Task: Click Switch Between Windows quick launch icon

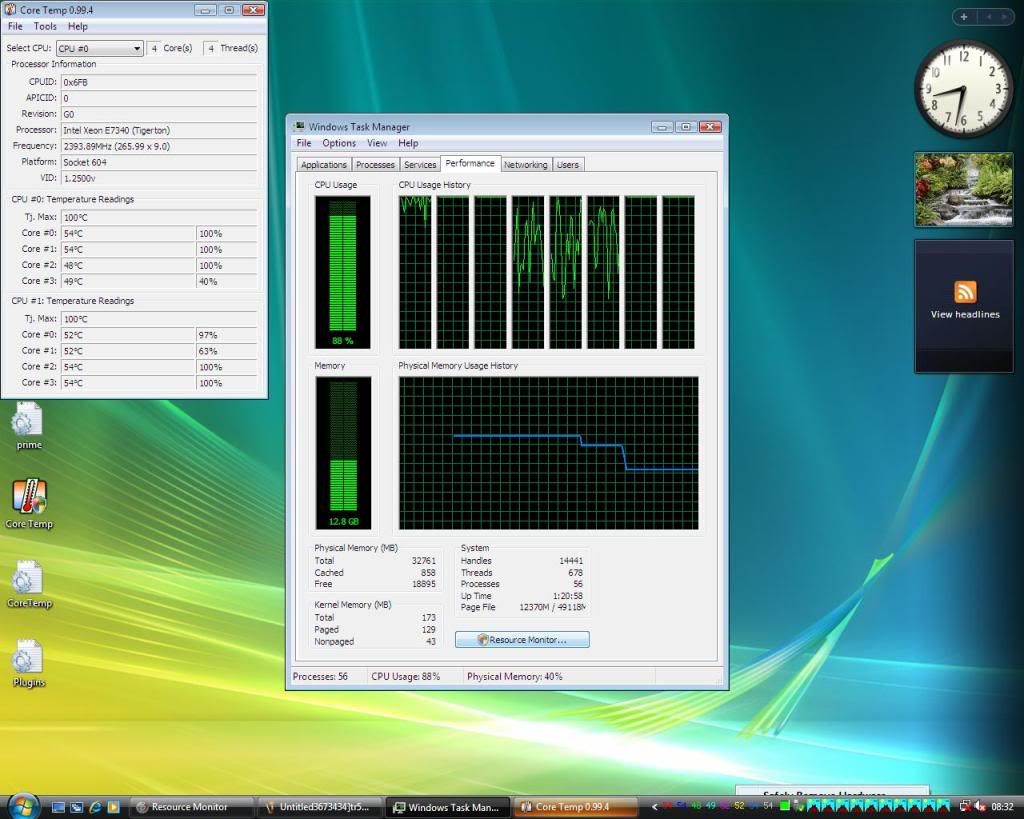Action: (76, 807)
